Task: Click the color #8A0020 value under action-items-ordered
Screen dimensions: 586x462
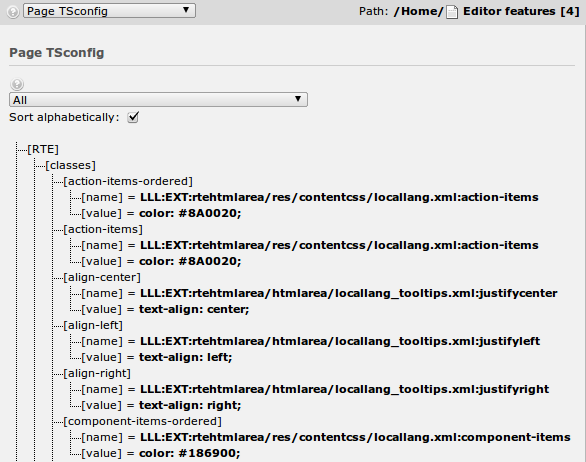Action: [190, 213]
